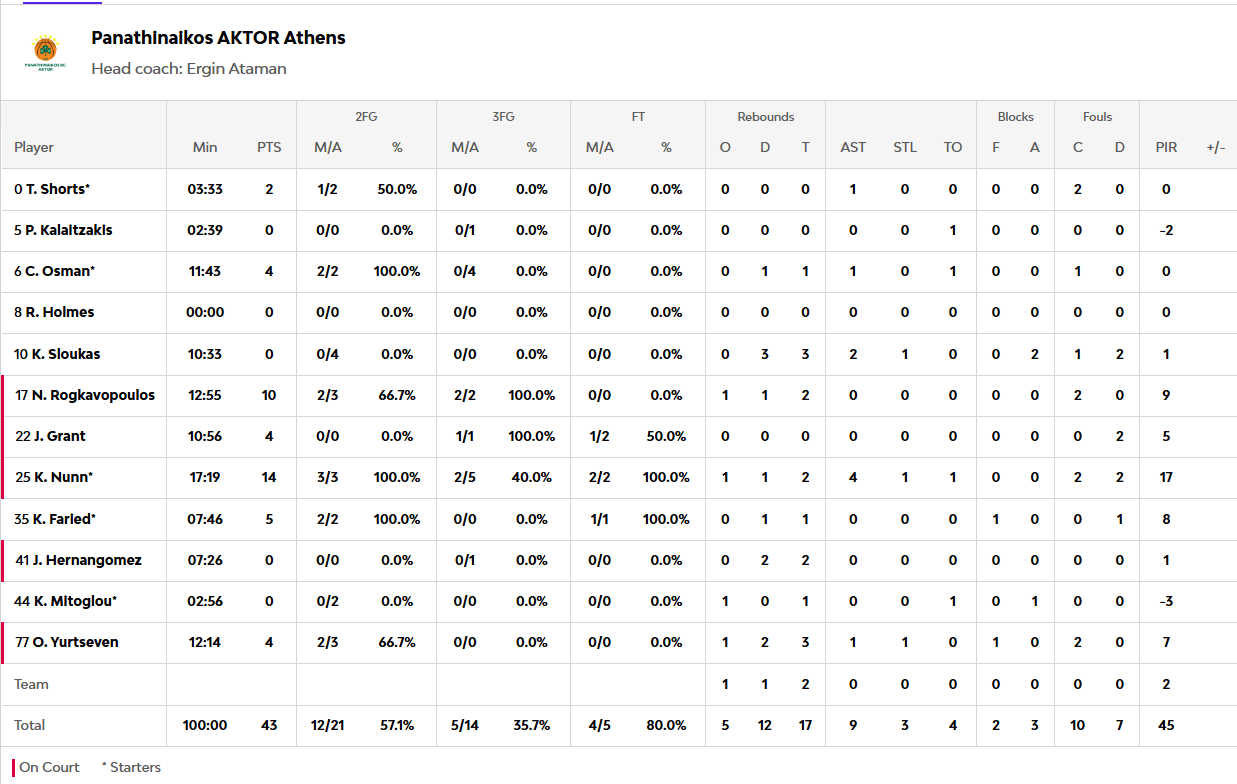Select K. Mitoglou from the table

[71, 601]
